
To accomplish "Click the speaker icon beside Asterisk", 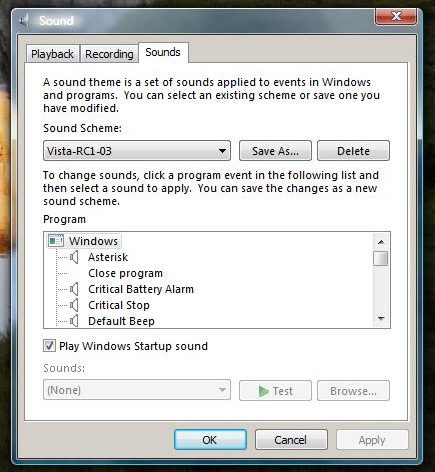I will coord(74,257).
